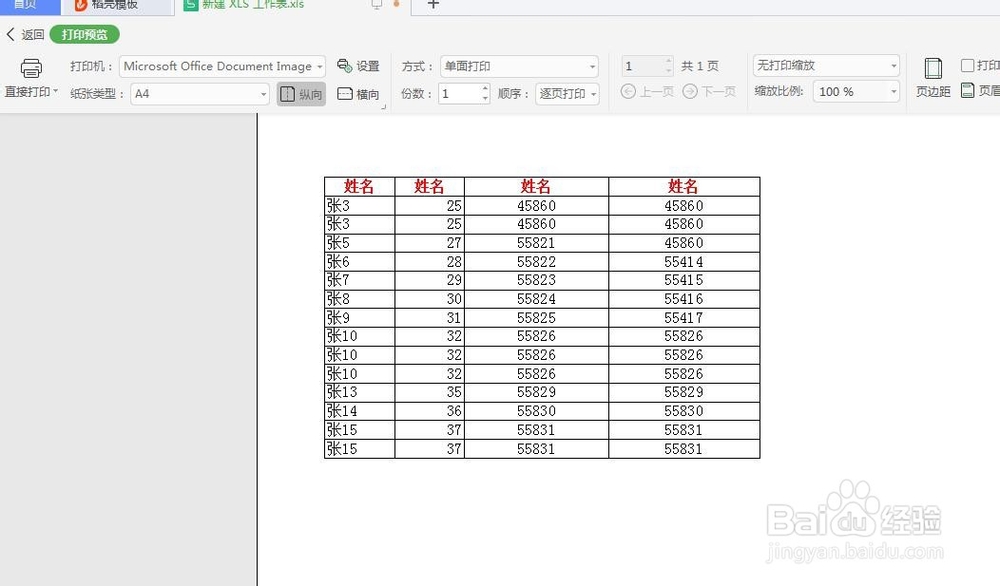
Task: Select 横向 landscape orientation
Action: pos(358,94)
